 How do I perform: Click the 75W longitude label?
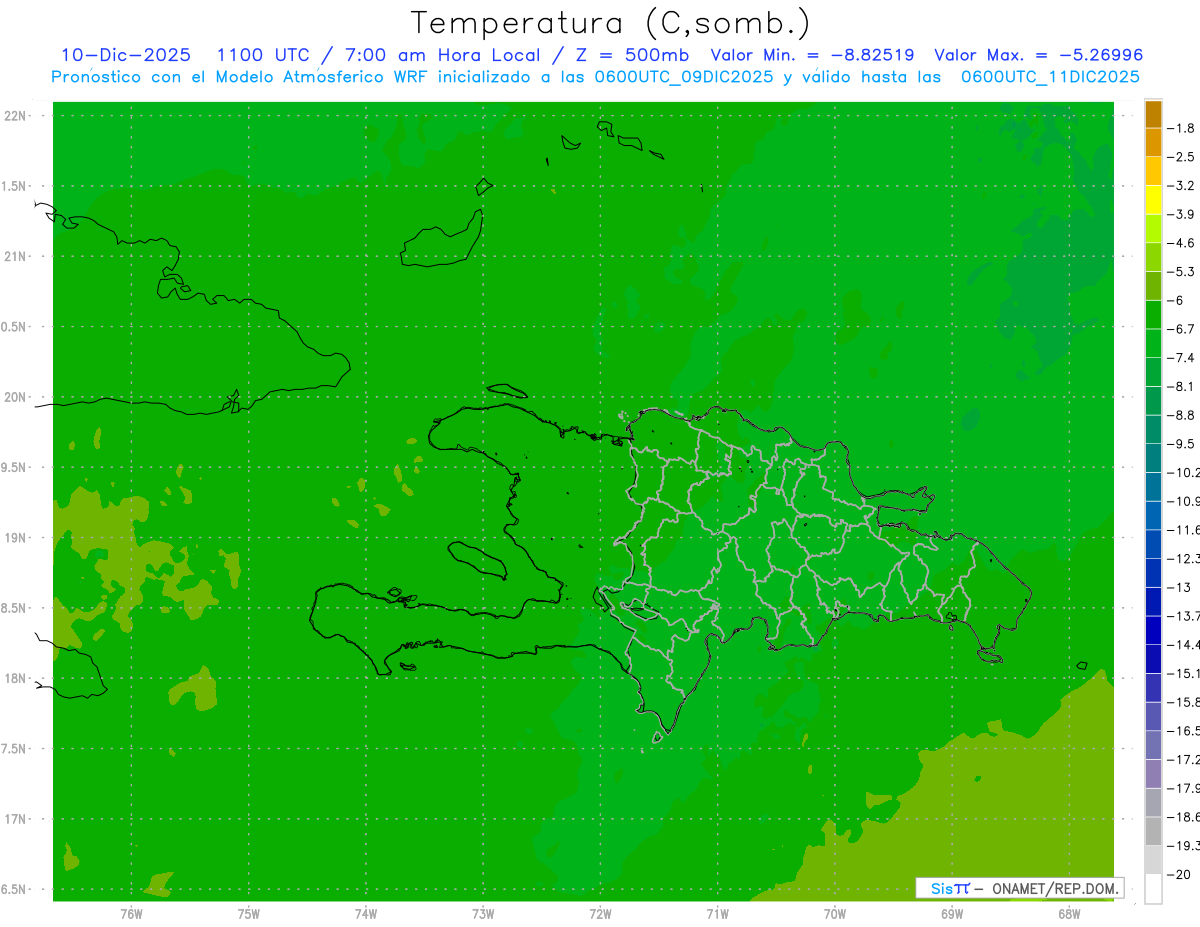tap(248, 913)
